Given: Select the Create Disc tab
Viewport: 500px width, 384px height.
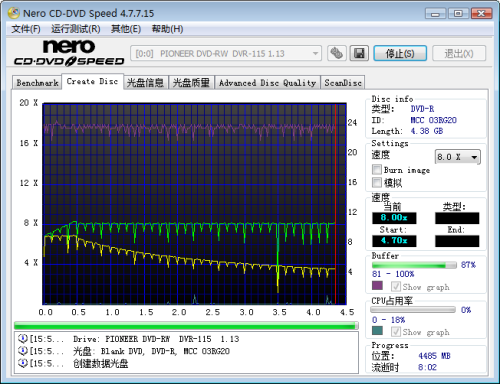Looking at the screenshot, I should (x=93, y=81).
